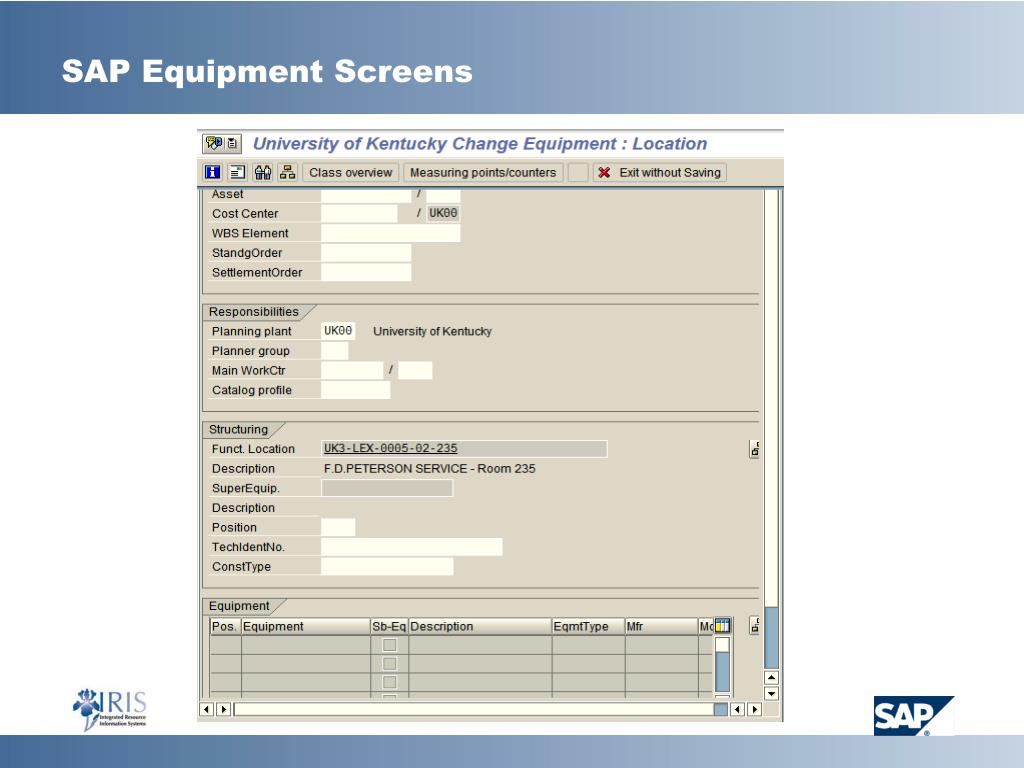The width and height of the screenshot is (1024, 768).
Task: Click the Main WorkCtr plant field after the slash
Action: (415, 370)
